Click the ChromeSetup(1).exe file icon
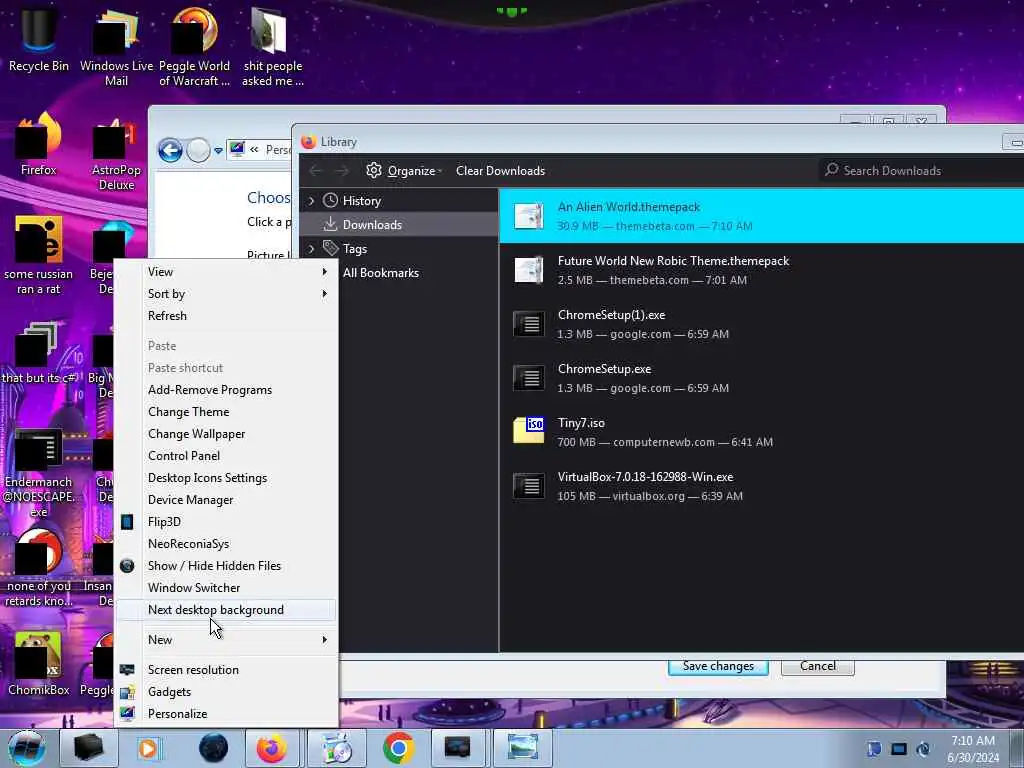This screenshot has height=768, width=1024. pyautogui.click(x=528, y=324)
